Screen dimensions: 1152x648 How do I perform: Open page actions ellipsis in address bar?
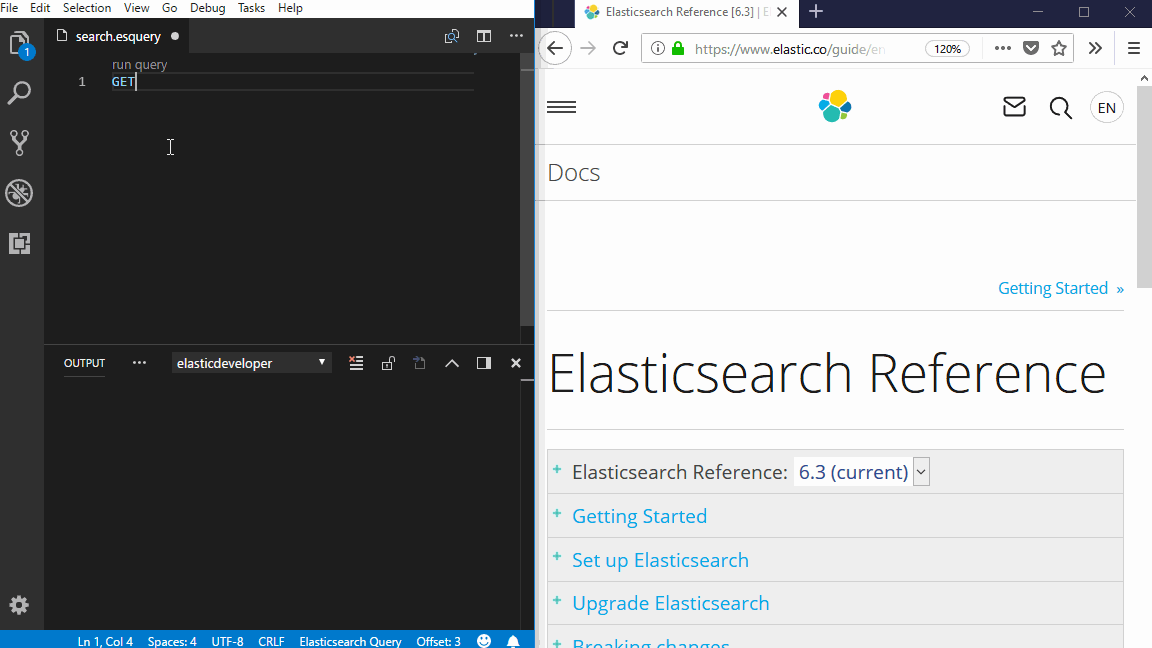(x=1002, y=48)
